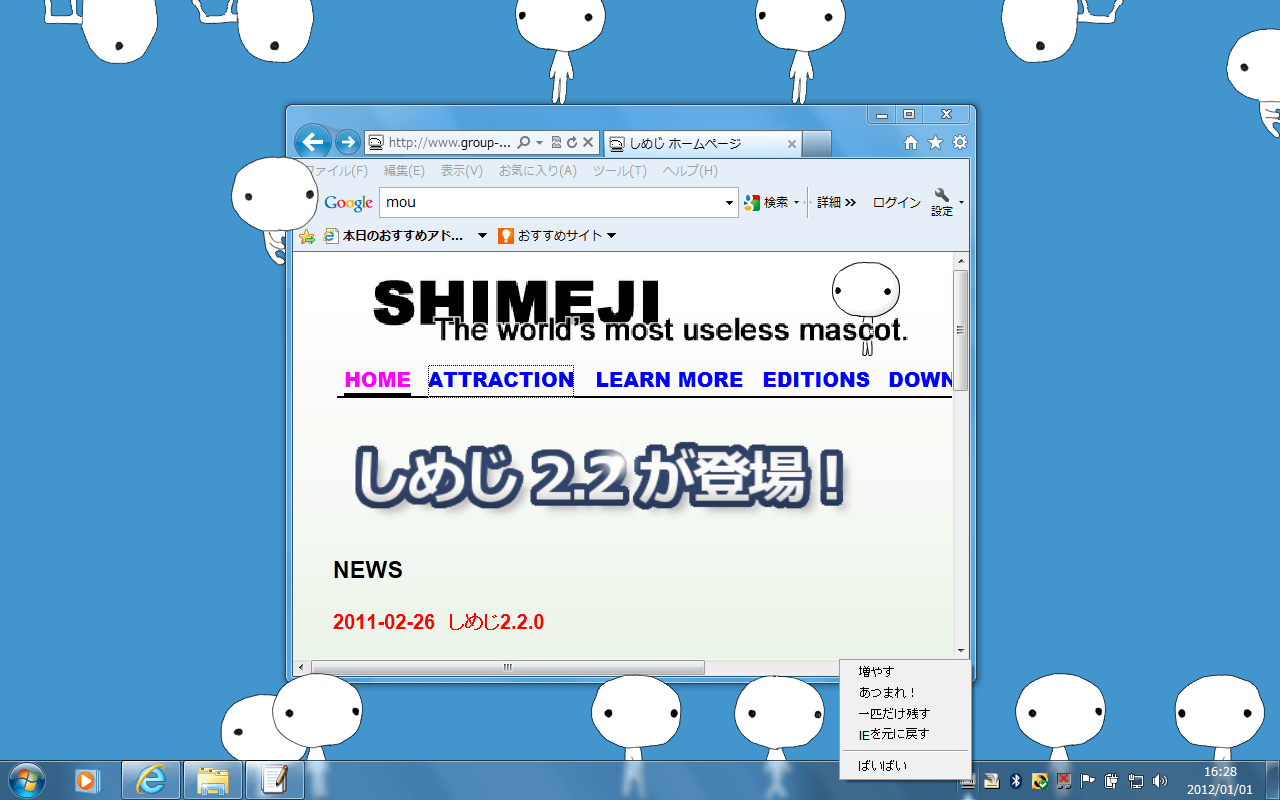Viewport: 1280px width, 800px height.
Task: Open 本日のおすすめアド... favorites item
Action: click(x=394, y=236)
